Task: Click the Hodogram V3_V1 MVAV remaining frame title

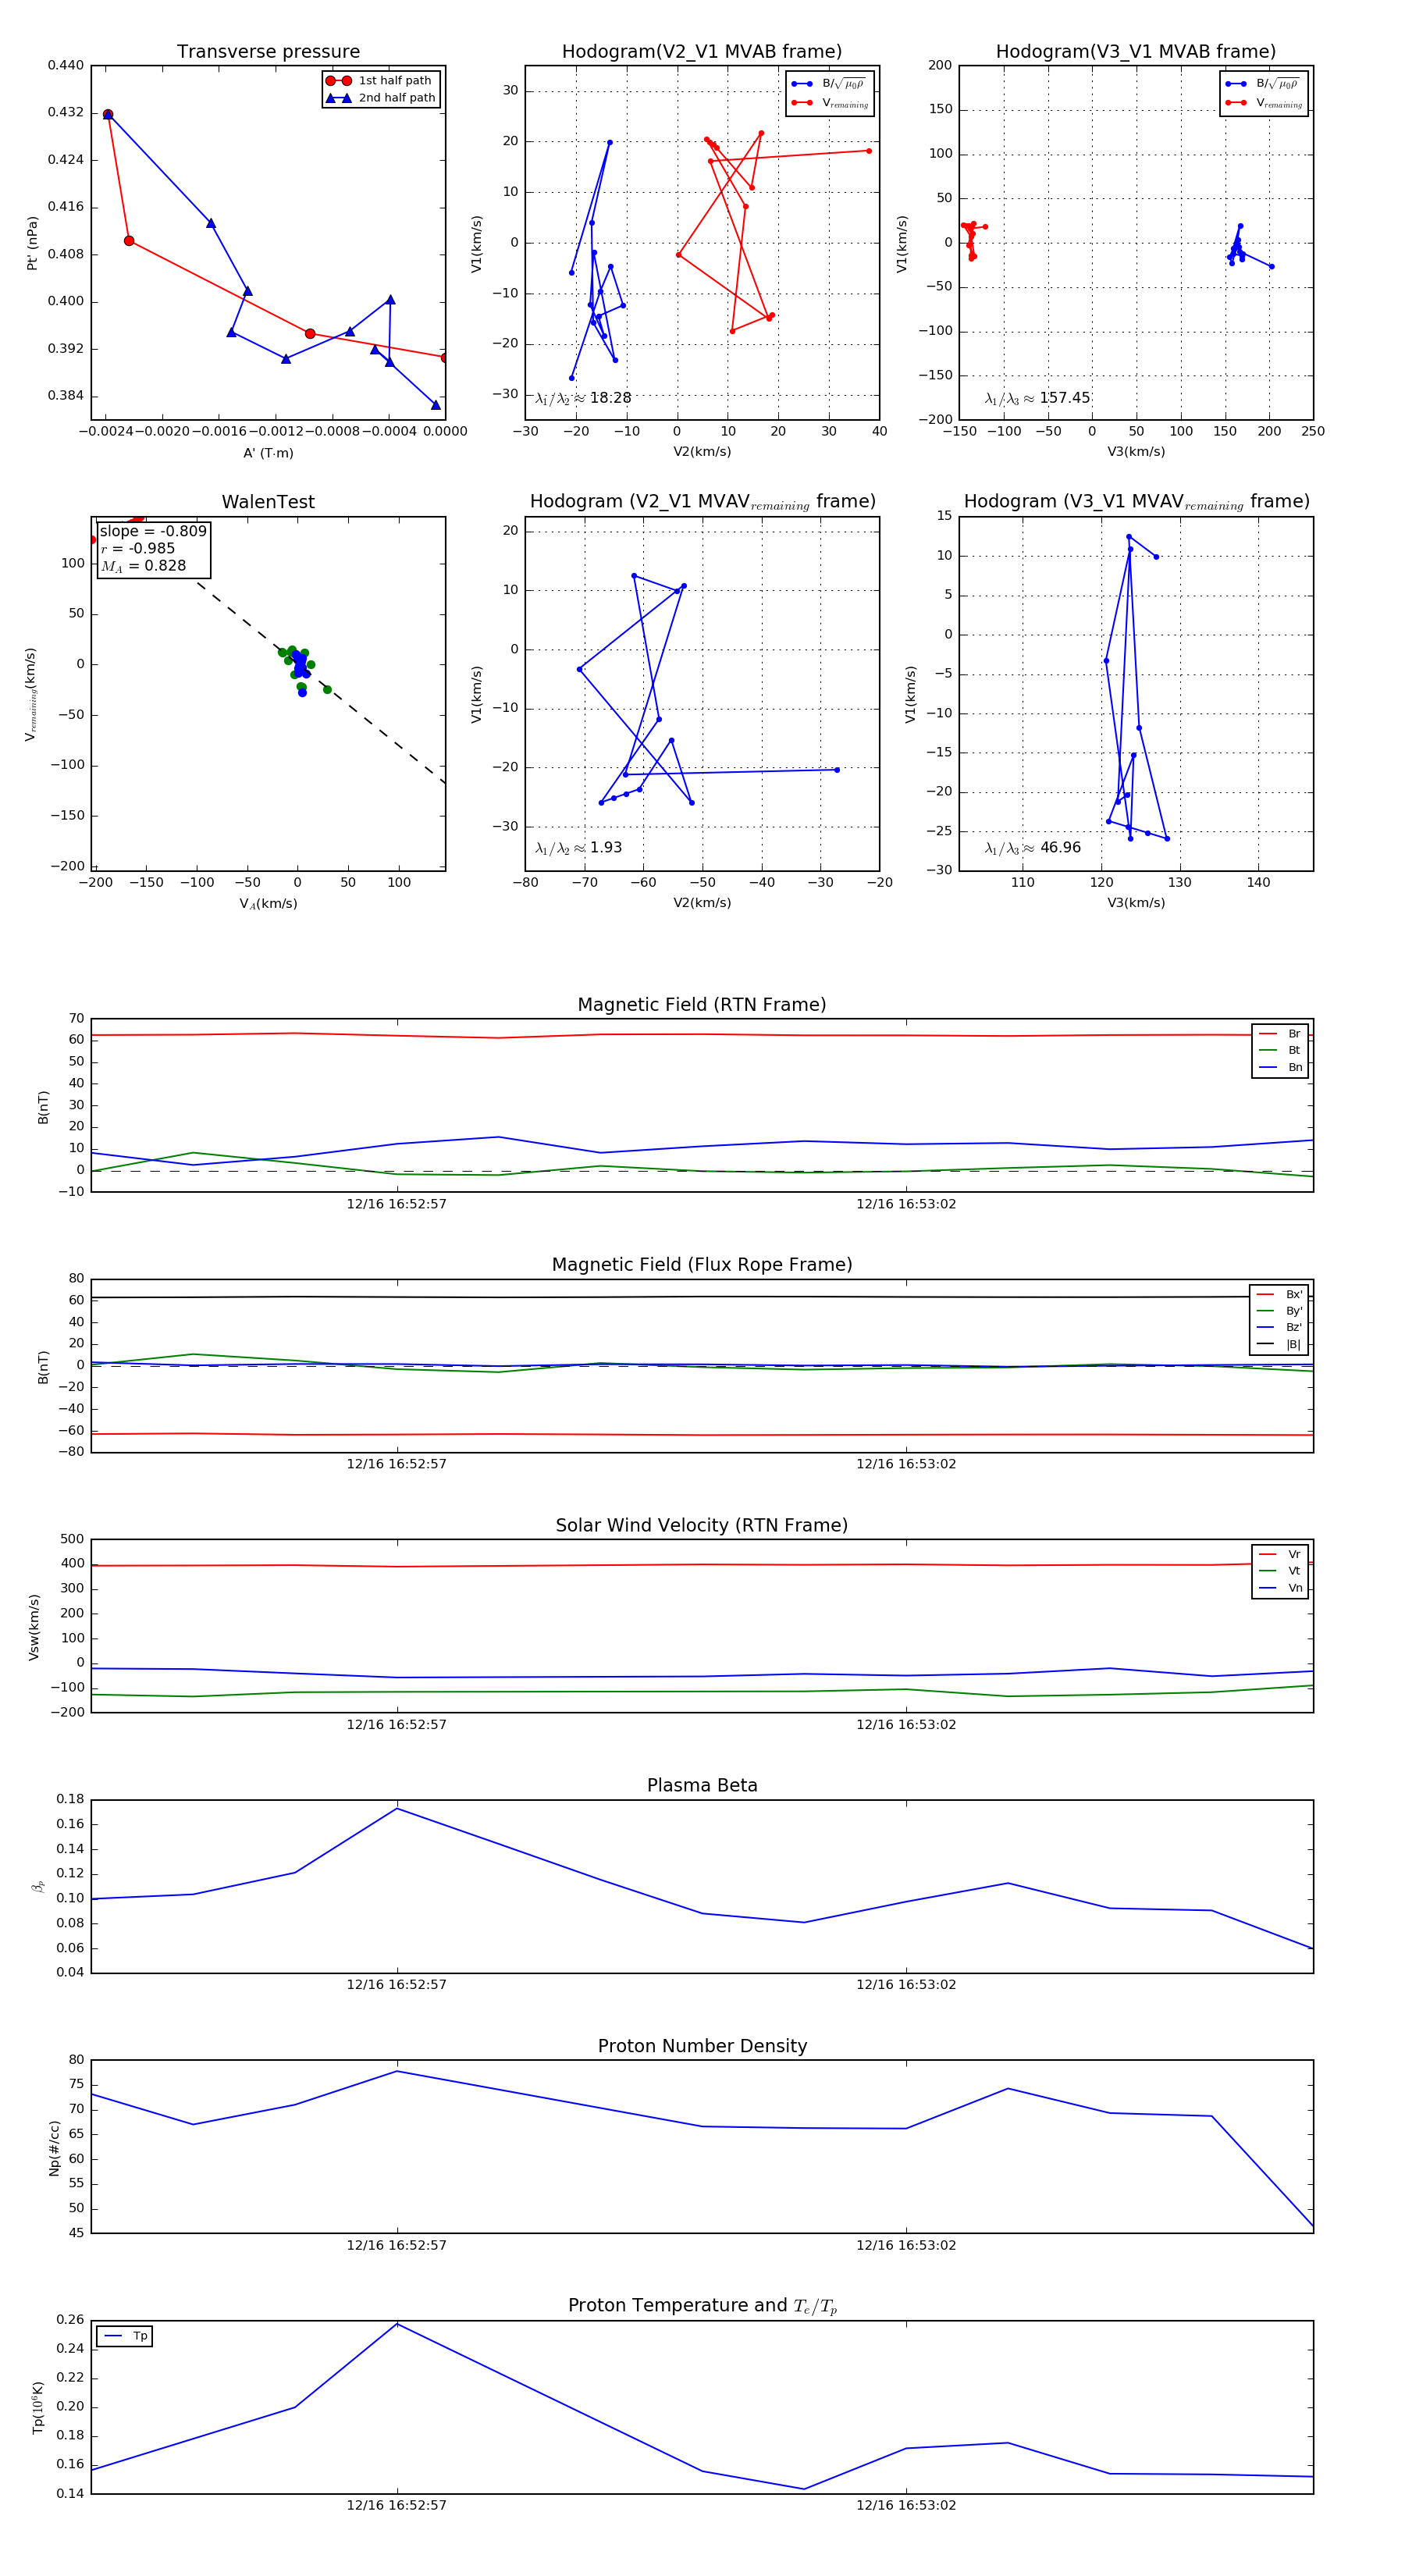Action: [1136, 502]
